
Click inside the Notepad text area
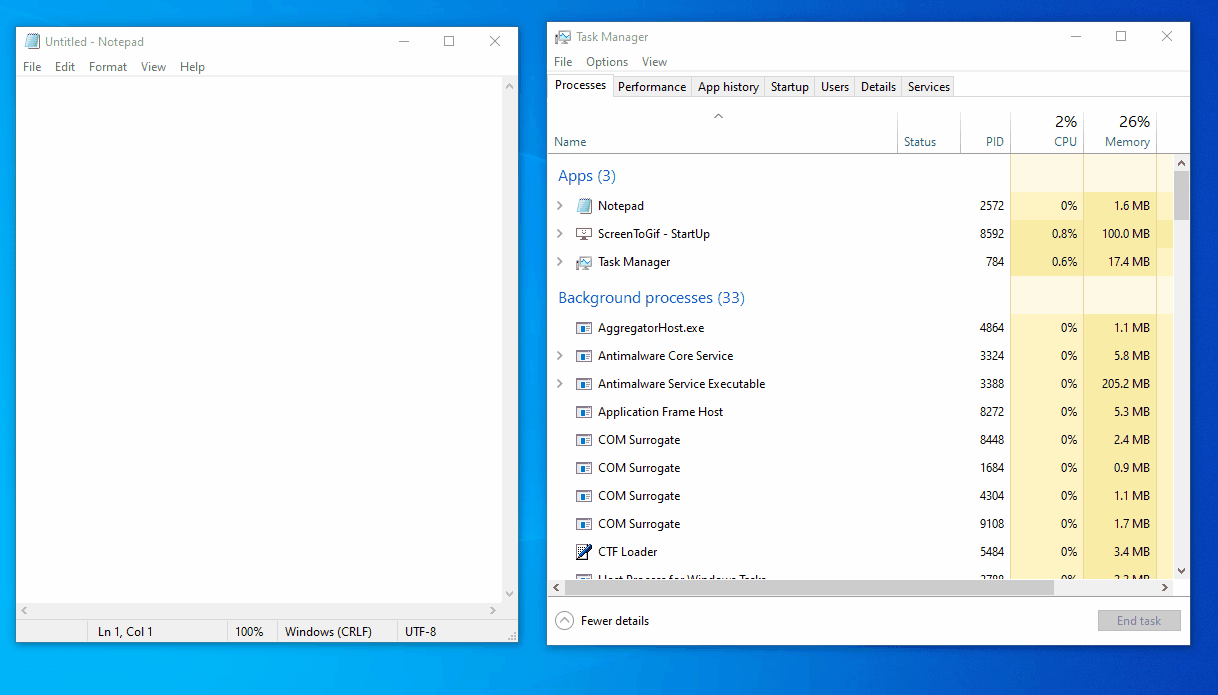(x=258, y=340)
